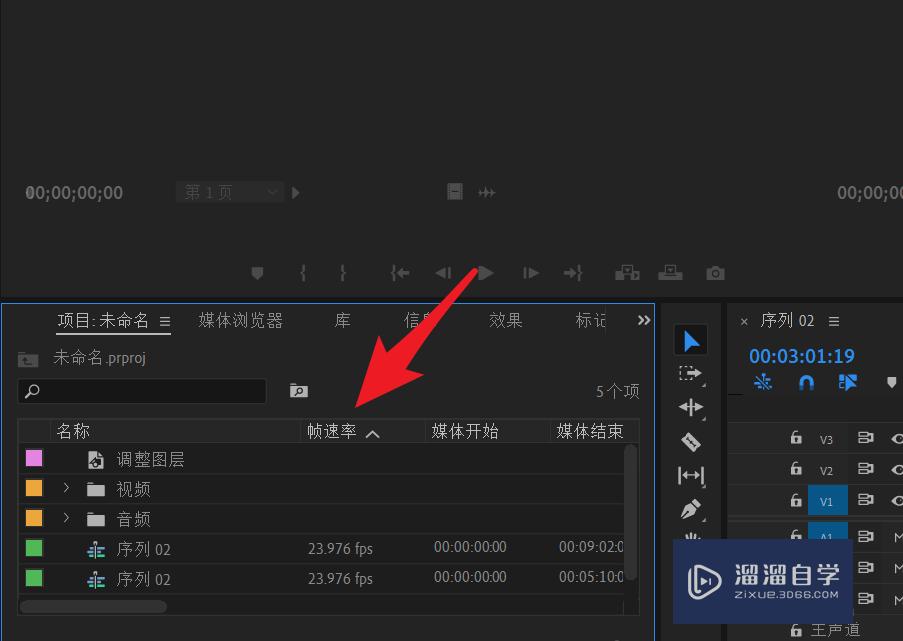903x641 pixels.
Task: Open the 效果 panel tab
Action: click(x=506, y=320)
